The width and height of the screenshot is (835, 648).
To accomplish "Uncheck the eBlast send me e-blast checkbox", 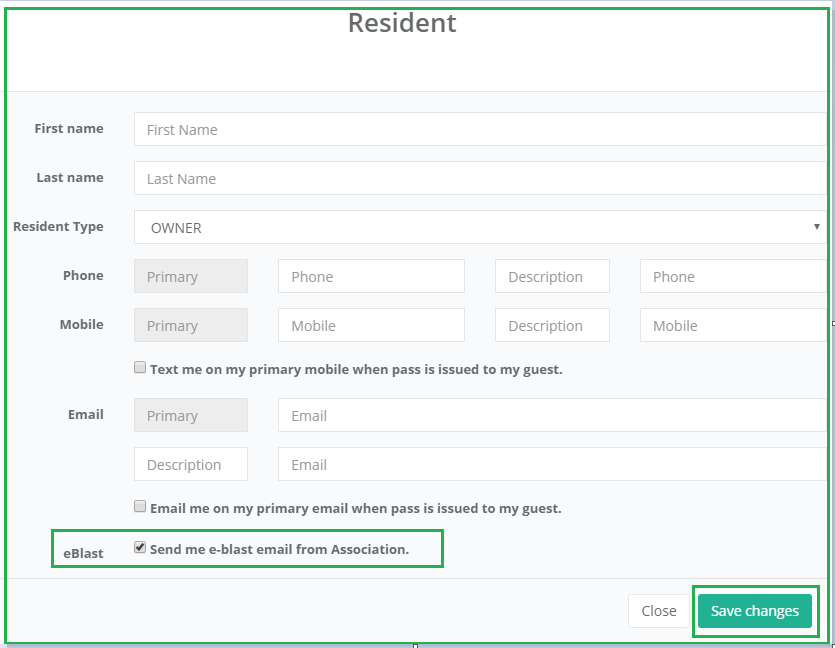I will coord(141,548).
